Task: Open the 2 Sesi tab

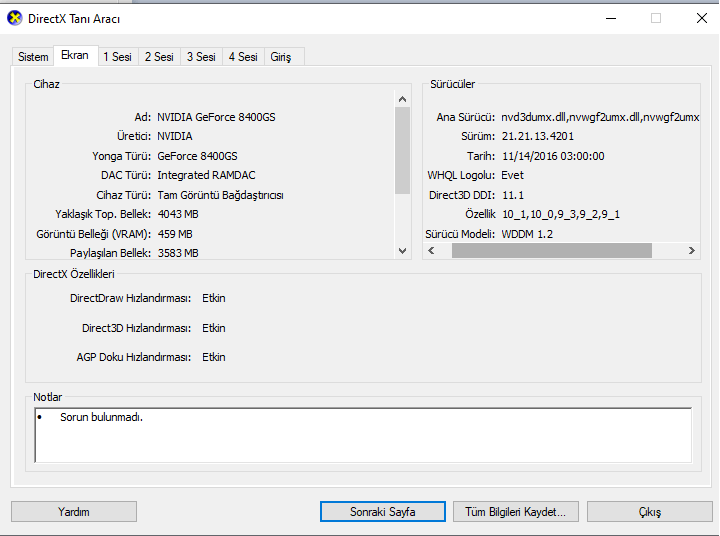Action: pyautogui.click(x=159, y=57)
